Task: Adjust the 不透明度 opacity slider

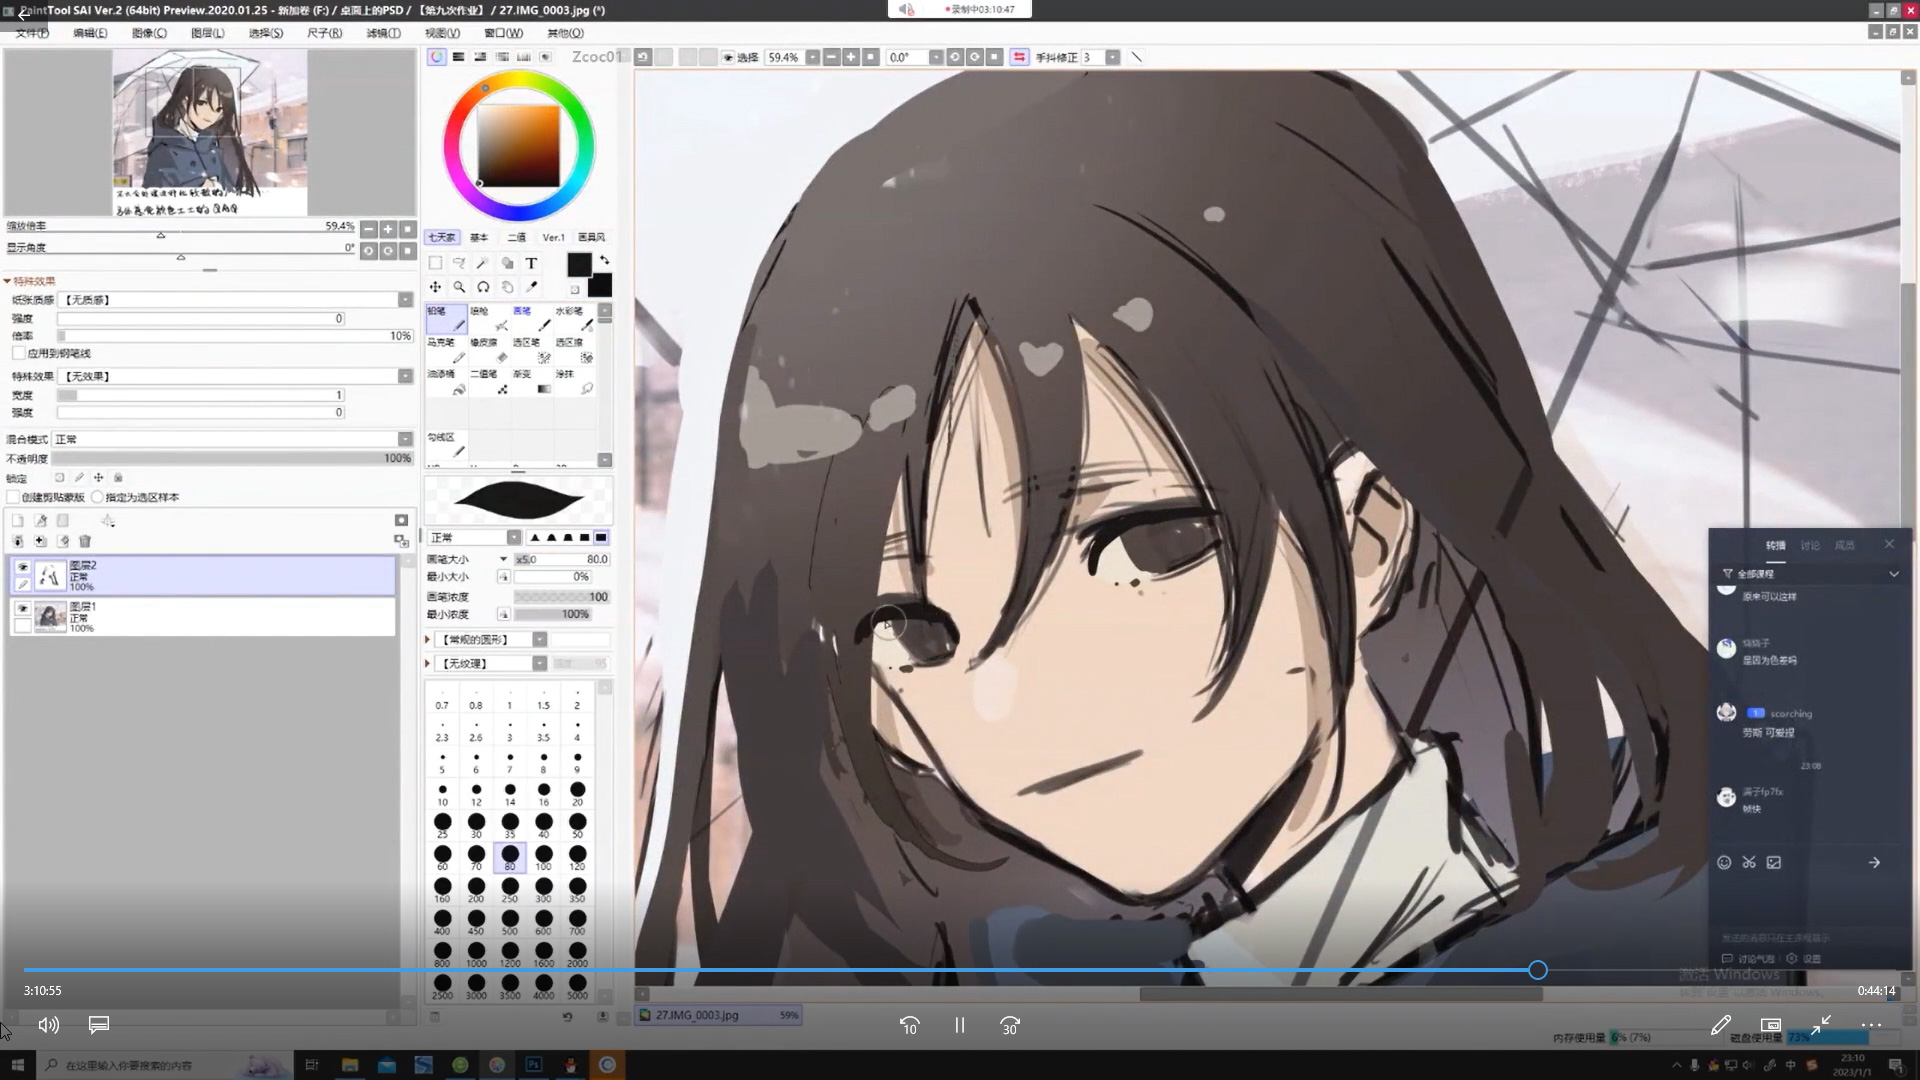Action: (232, 459)
